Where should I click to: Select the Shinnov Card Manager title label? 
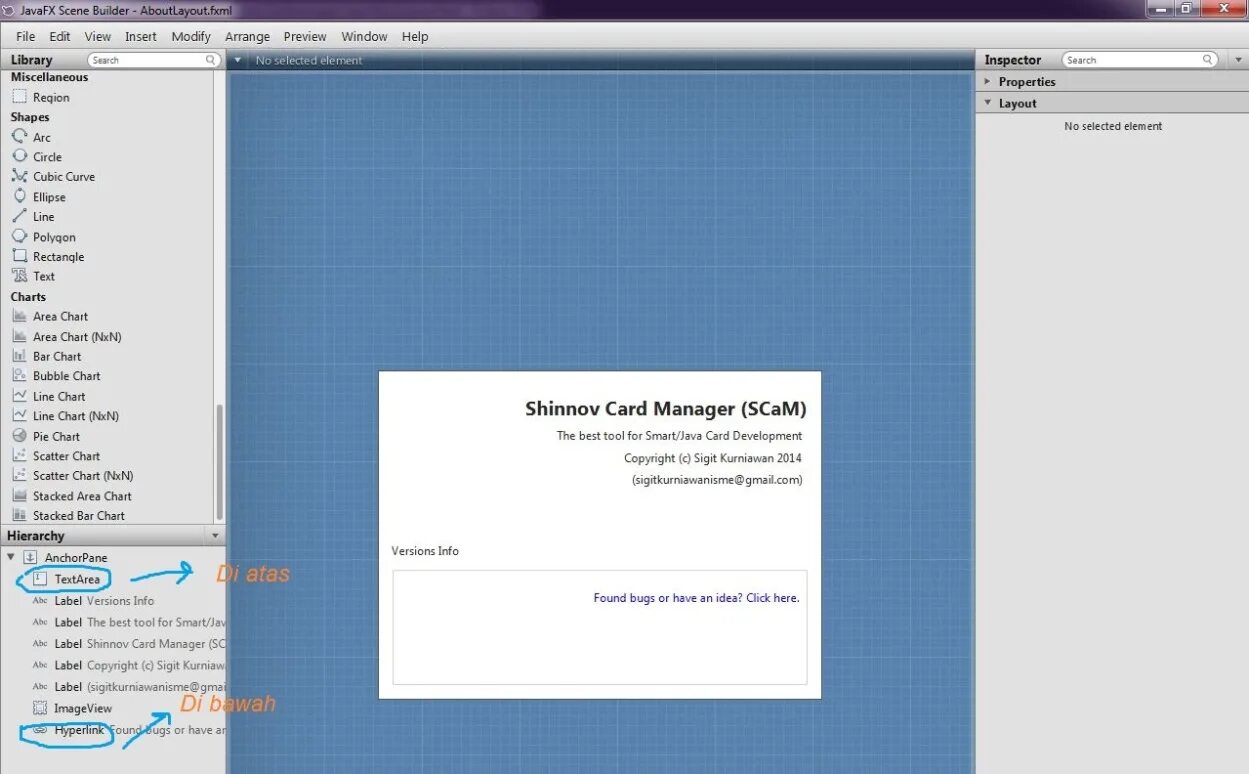click(665, 408)
